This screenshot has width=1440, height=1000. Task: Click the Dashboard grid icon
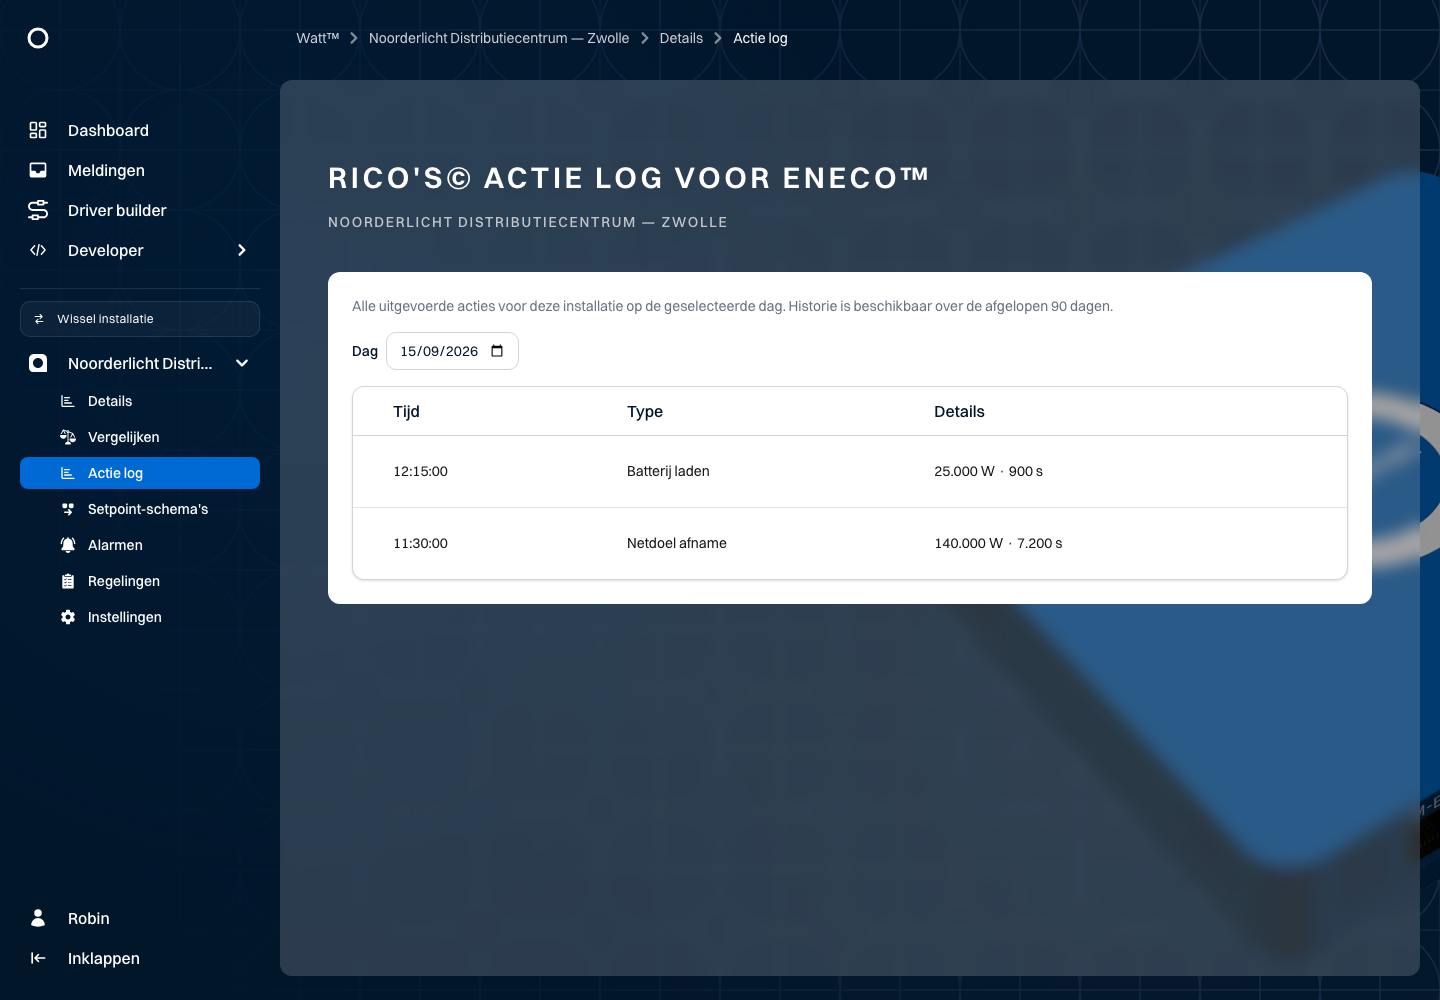(38, 130)
